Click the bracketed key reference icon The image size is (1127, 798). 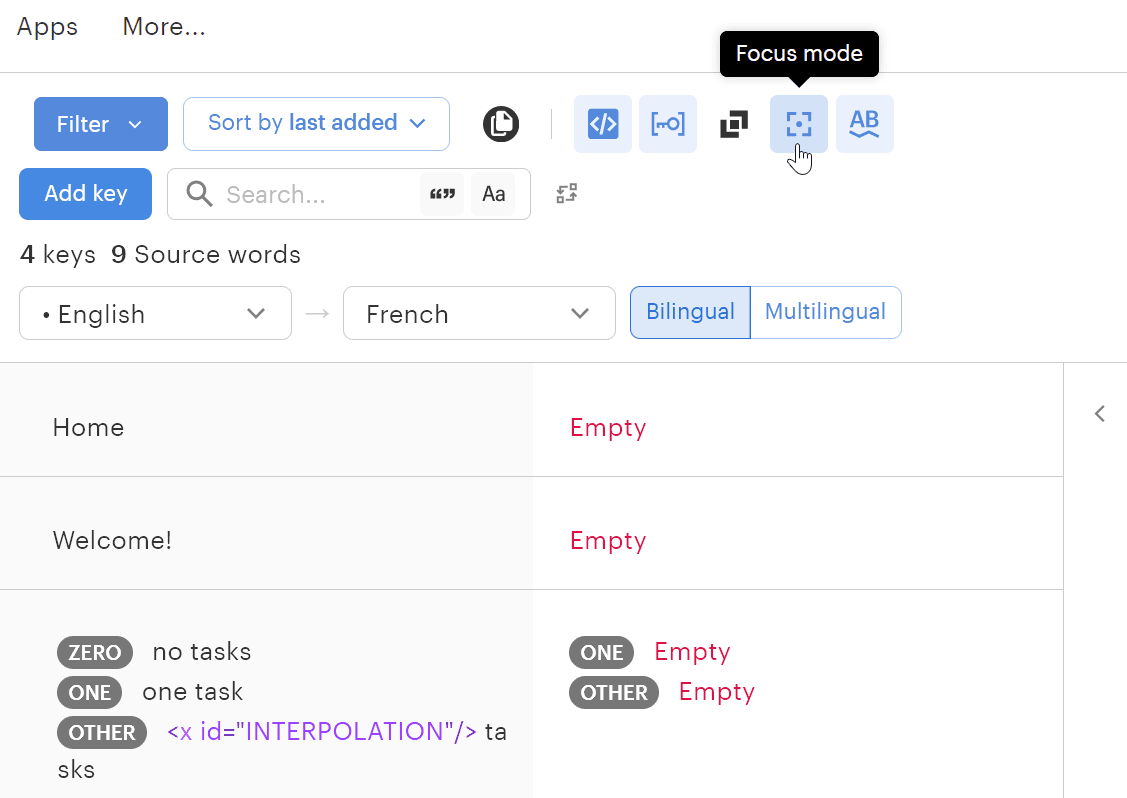coord(668,124)
